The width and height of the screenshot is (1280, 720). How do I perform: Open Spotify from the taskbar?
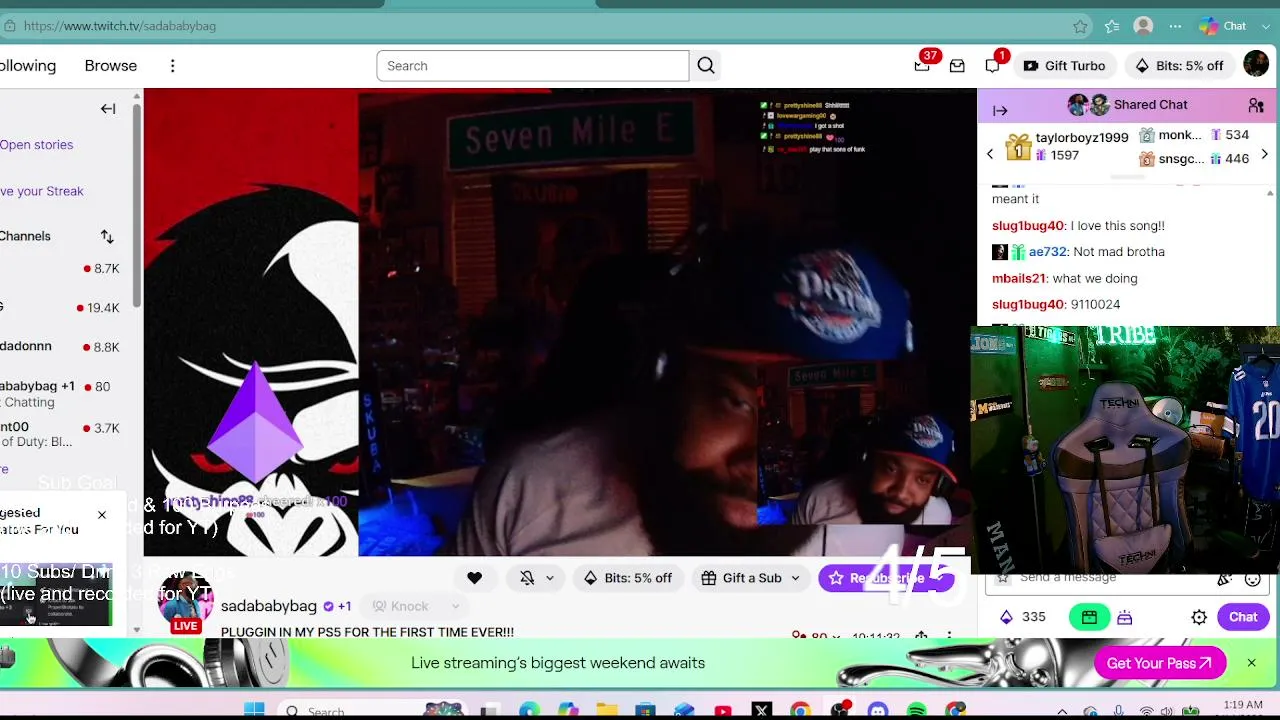coord(916,711)
